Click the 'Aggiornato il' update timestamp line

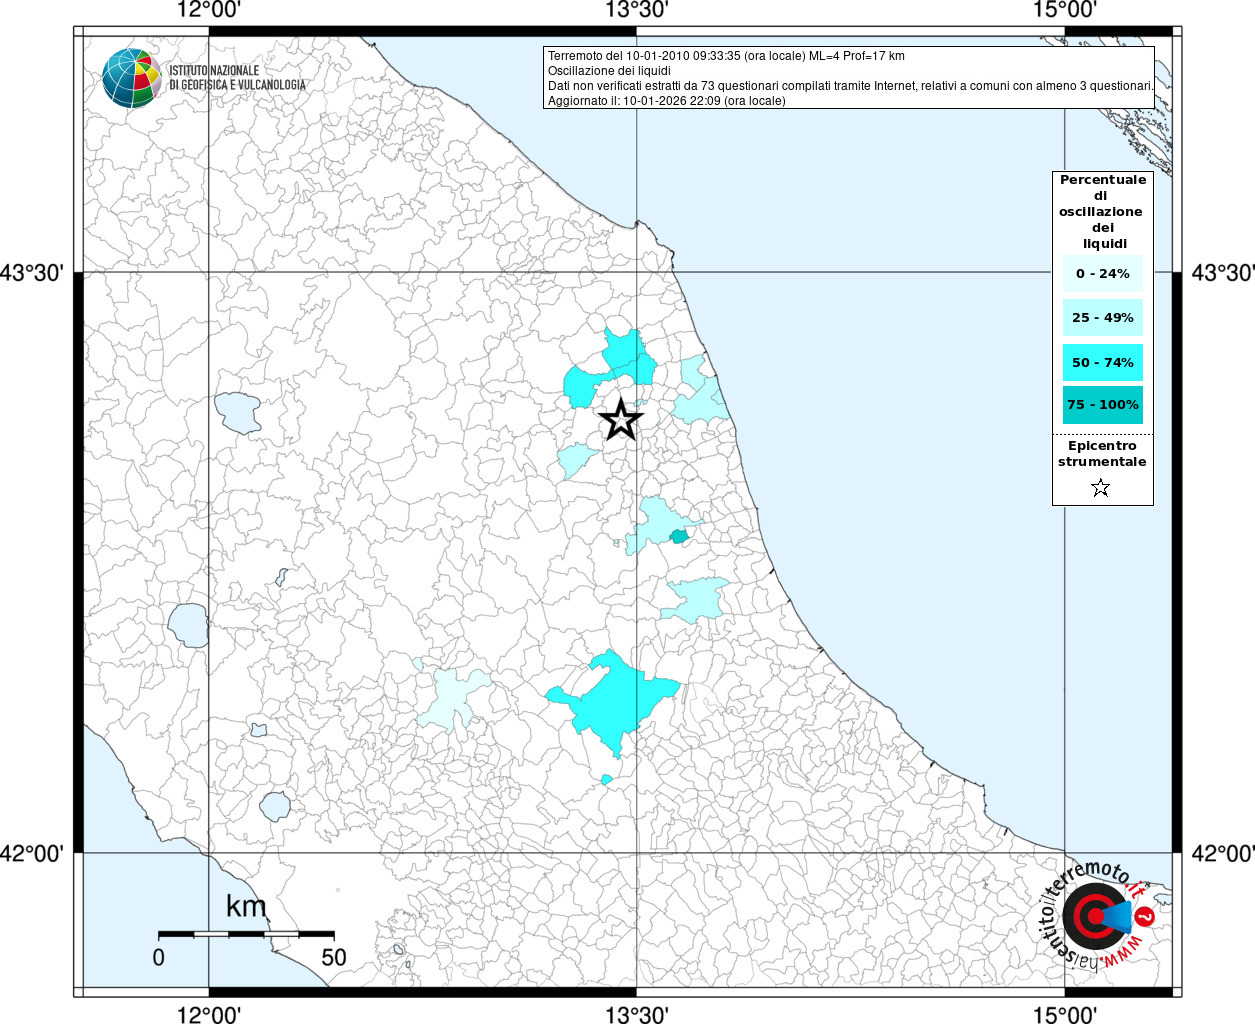666,101
